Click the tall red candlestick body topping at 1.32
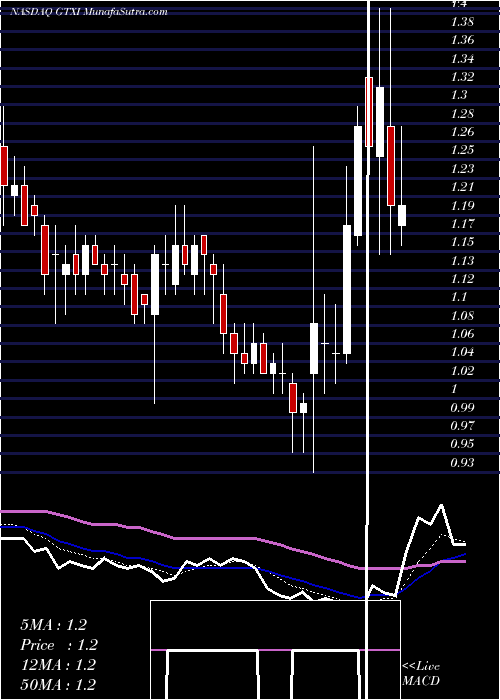Screen dimensions: 500x700 tap(369, 112)
